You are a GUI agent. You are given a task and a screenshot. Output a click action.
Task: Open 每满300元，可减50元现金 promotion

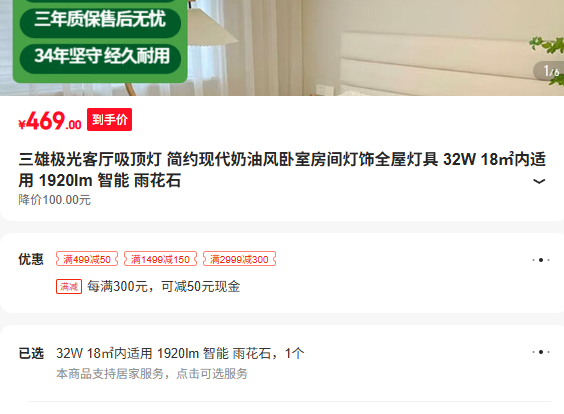(164, 287)
